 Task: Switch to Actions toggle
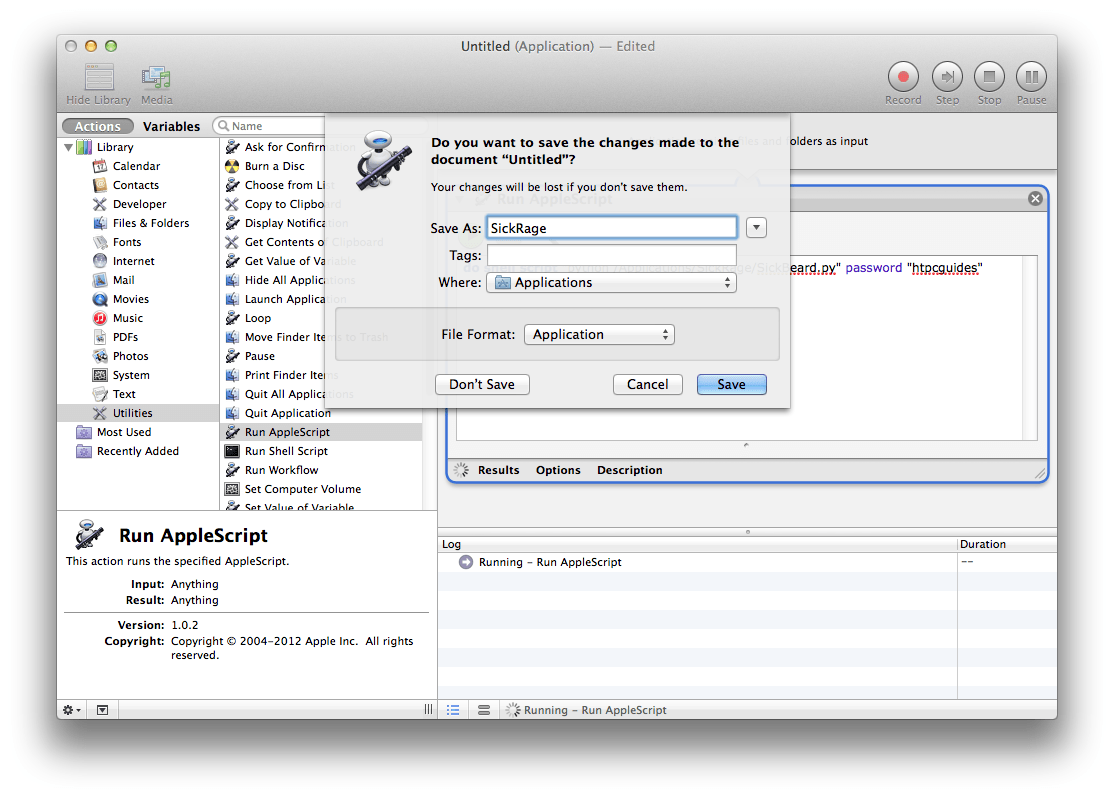tap(98, 126)
